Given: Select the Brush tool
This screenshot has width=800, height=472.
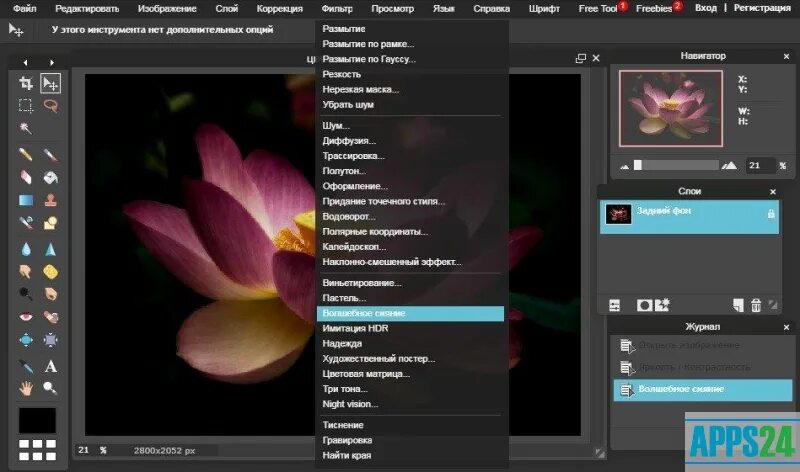Looking at the screenshot, I should 51,154.
